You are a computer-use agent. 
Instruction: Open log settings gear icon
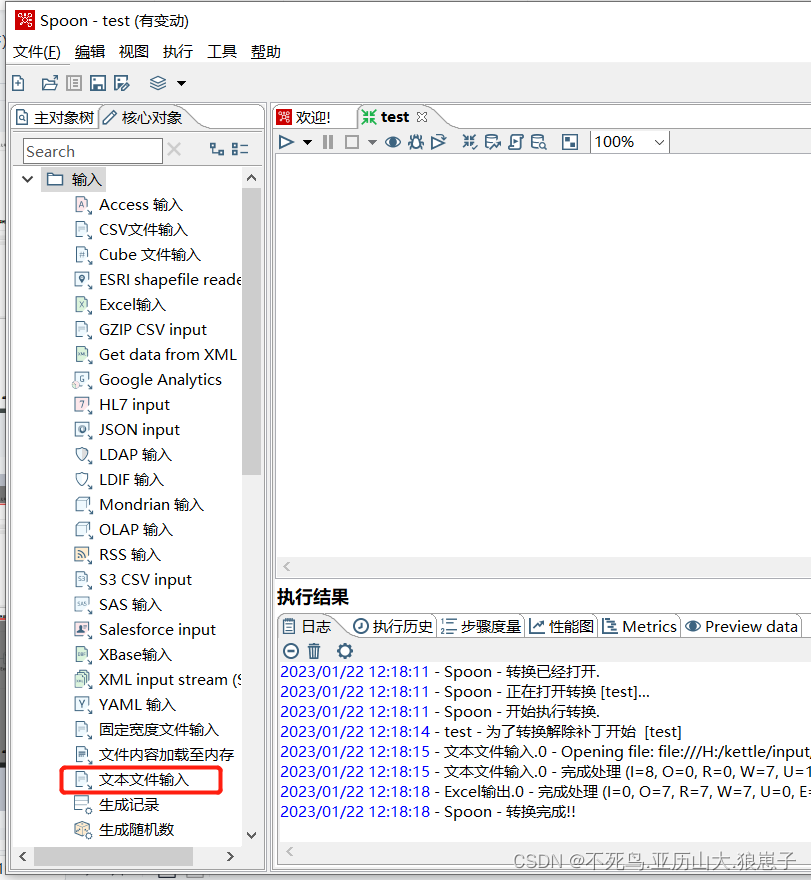(x=345, y=651)
